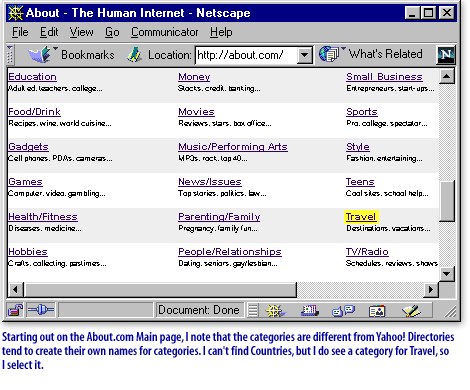Click the vertical scrollbar down arrow

pos(447,274)
